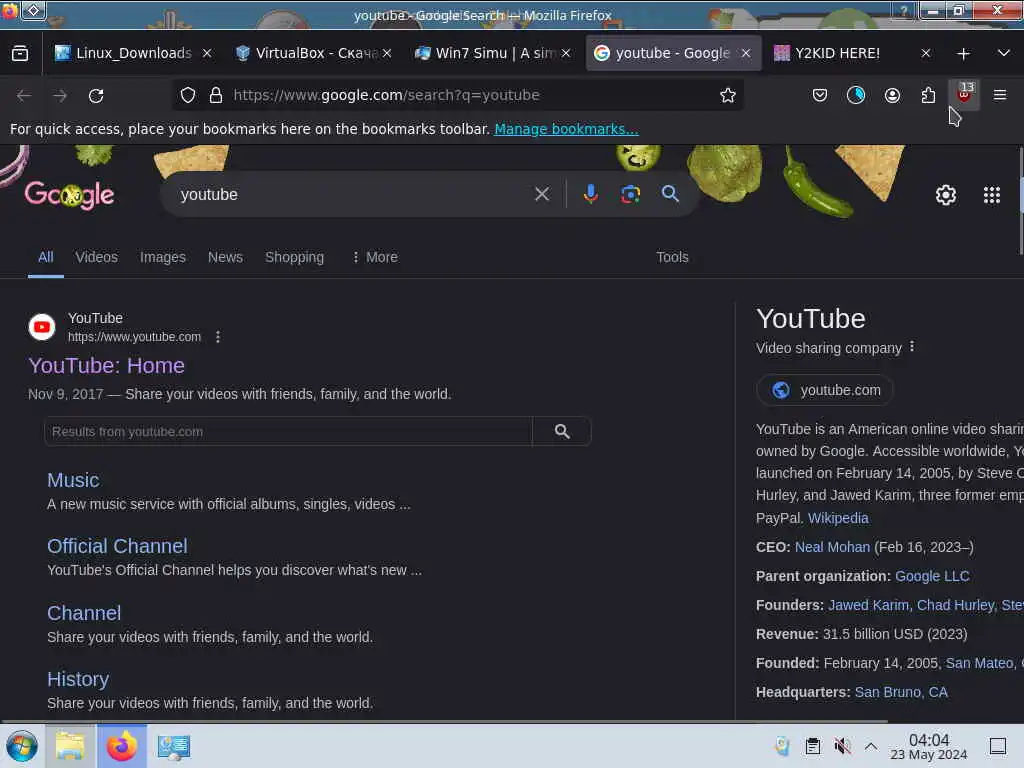The height and width of the screenshot is (768, 1024).
Task: Open Google LLC parent organization link
Action: pos(932,576)
